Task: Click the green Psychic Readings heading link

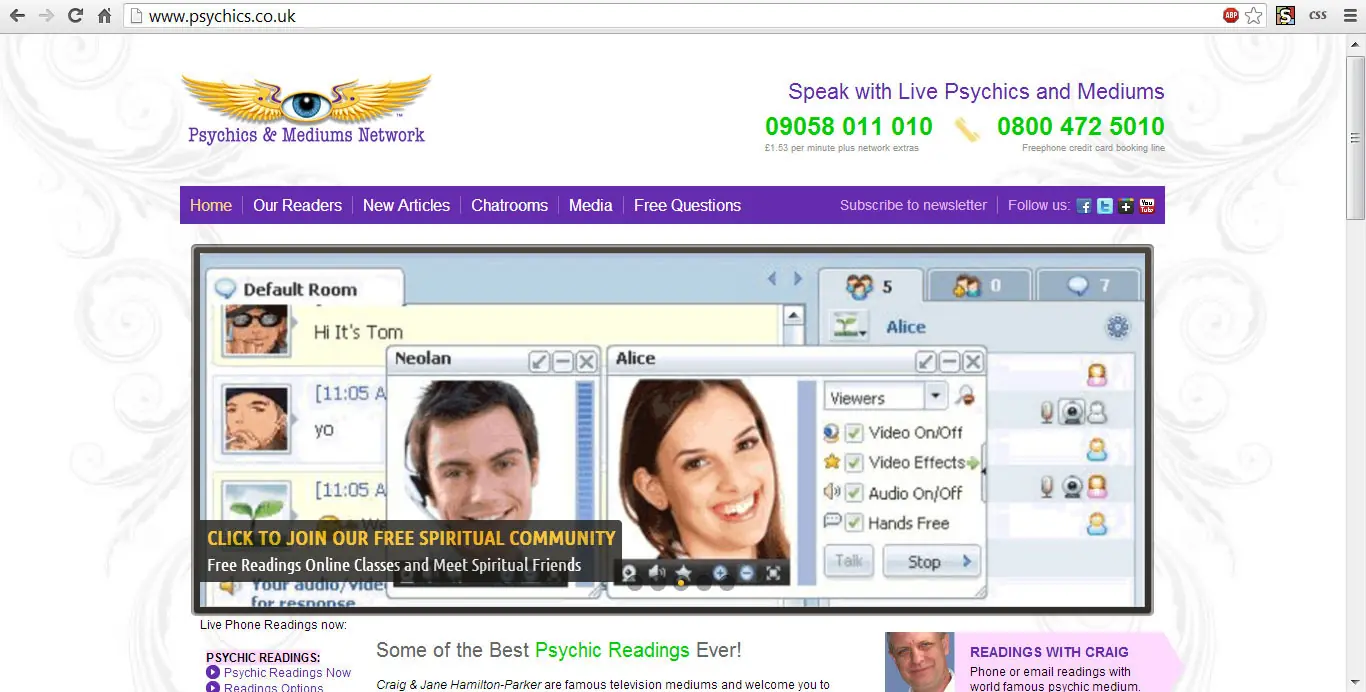Action: click(x=612, y=650)
